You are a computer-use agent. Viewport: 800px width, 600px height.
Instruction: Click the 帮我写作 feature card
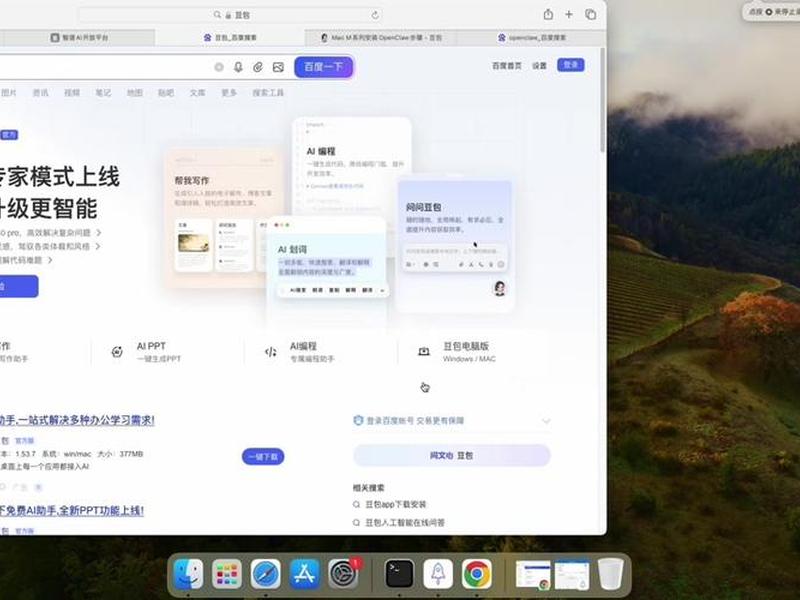[224, 218]
